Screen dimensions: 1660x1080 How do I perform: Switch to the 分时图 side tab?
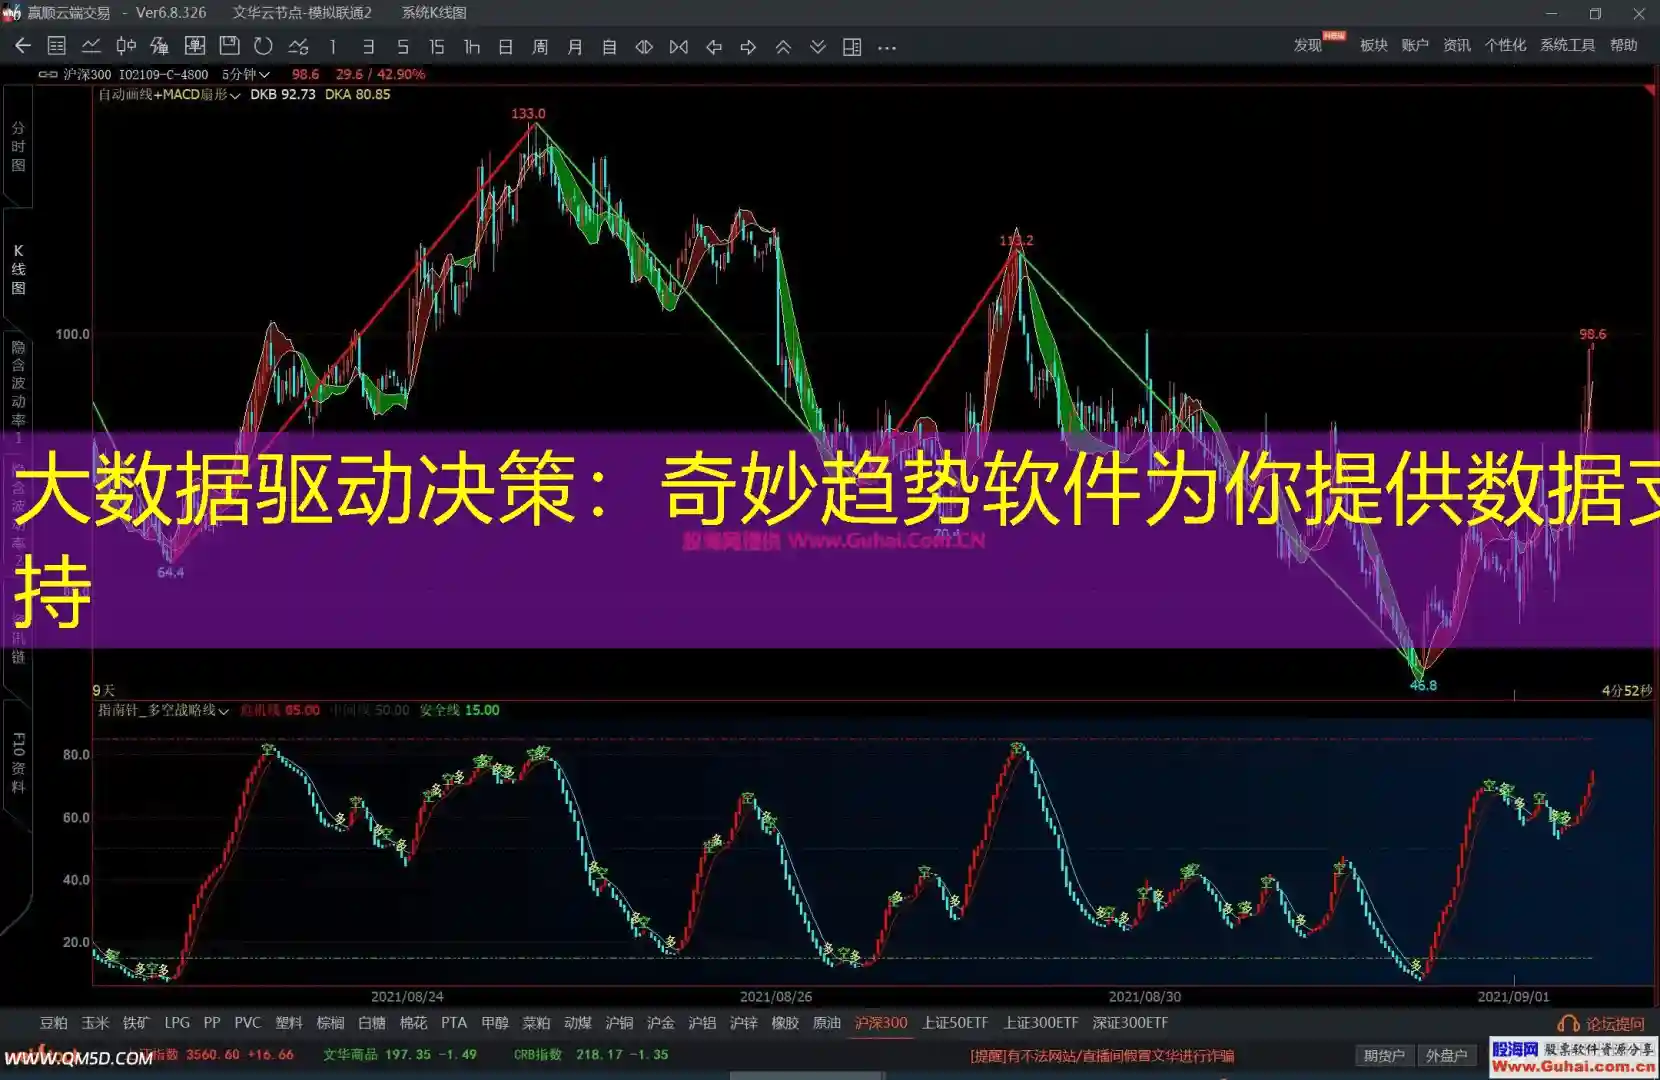point(18,146)
